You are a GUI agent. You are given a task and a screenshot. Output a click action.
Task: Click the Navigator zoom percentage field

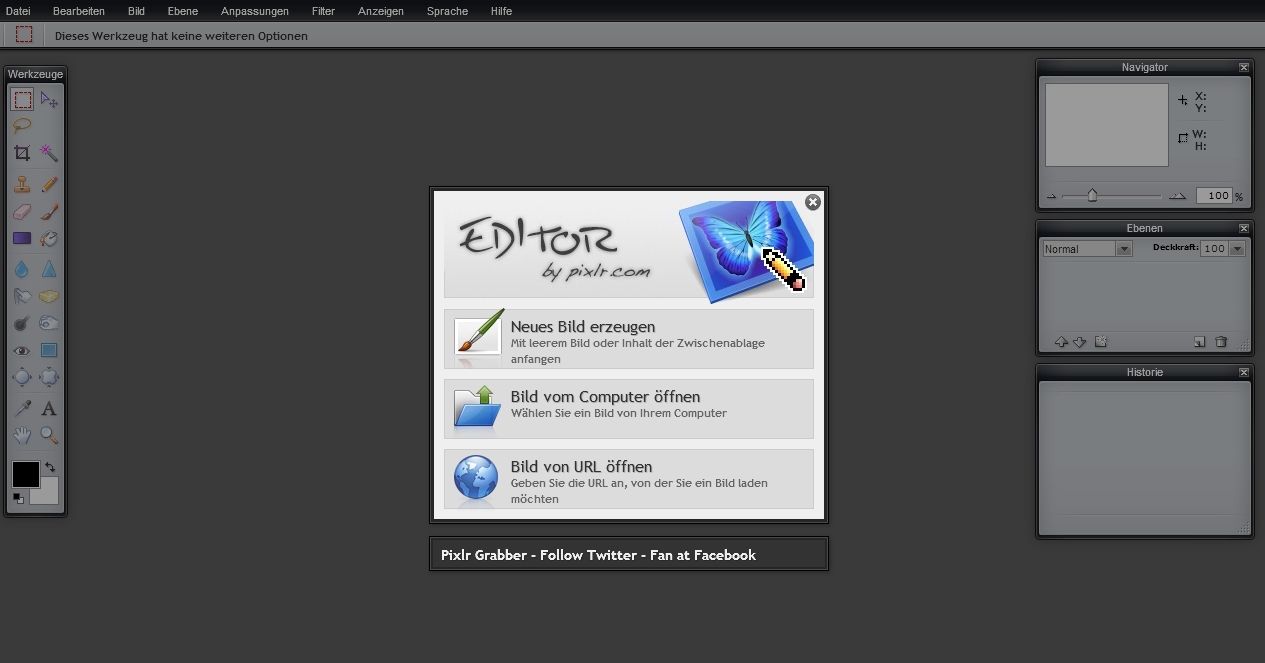1214,196
